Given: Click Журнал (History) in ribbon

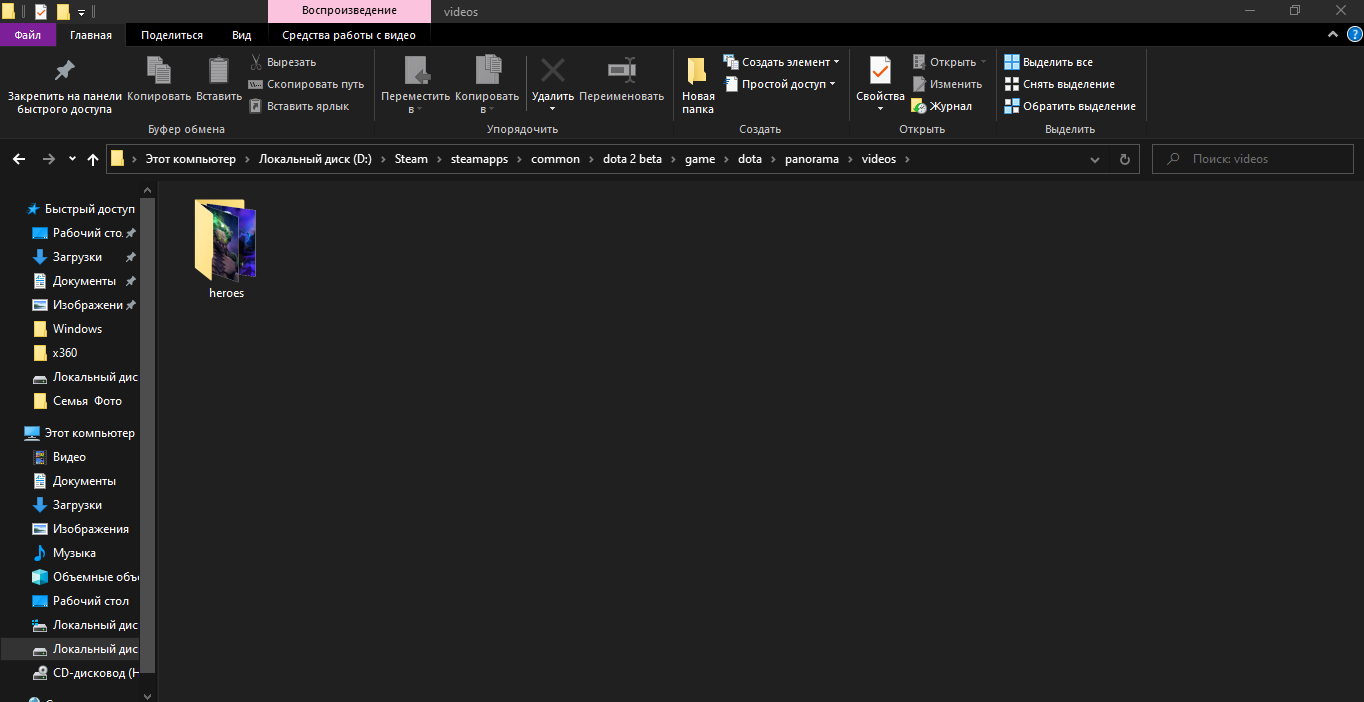Looking at the screenshot, I should coord(941,106).
